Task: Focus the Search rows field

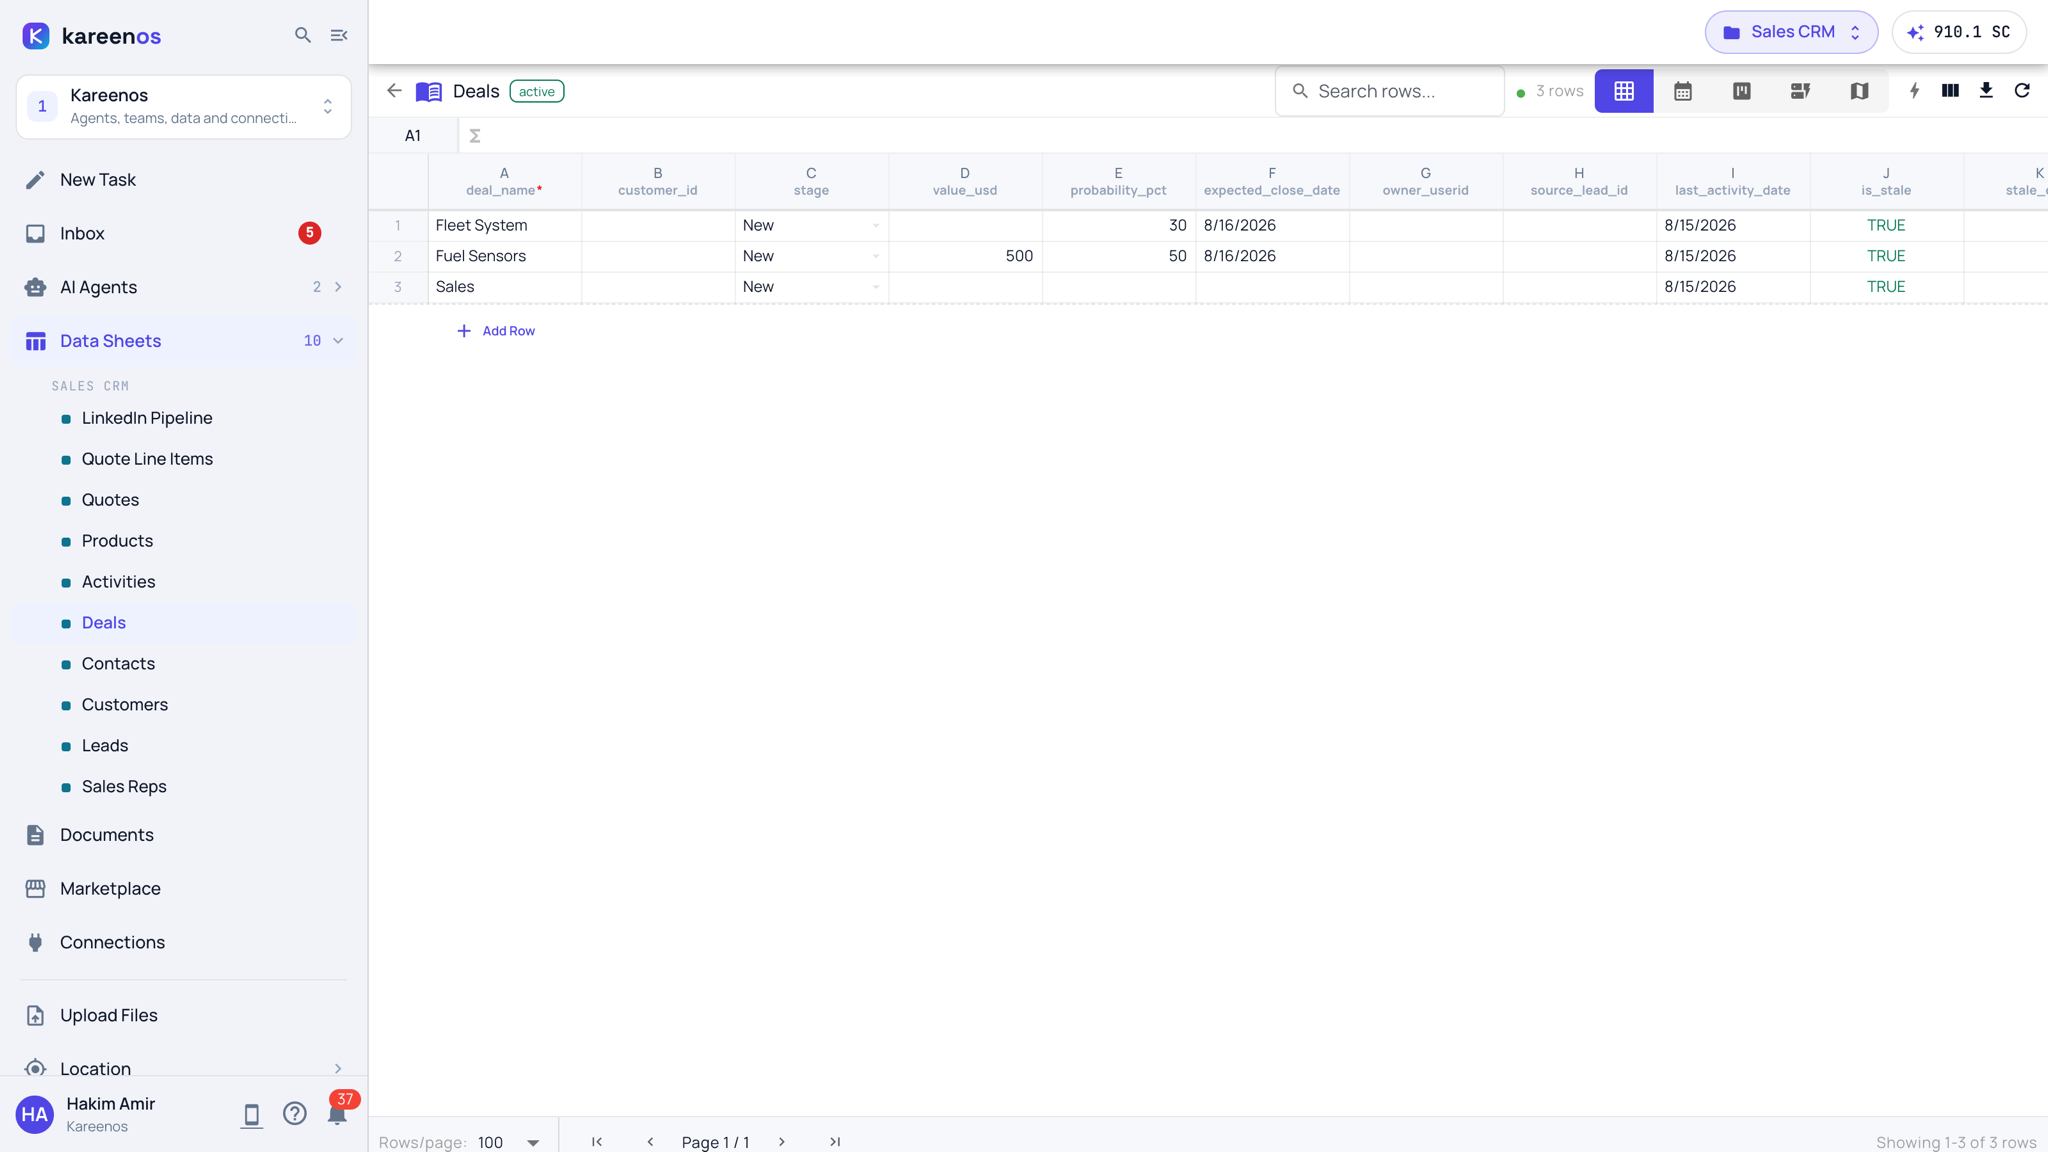Action: tap(1390, 91)
